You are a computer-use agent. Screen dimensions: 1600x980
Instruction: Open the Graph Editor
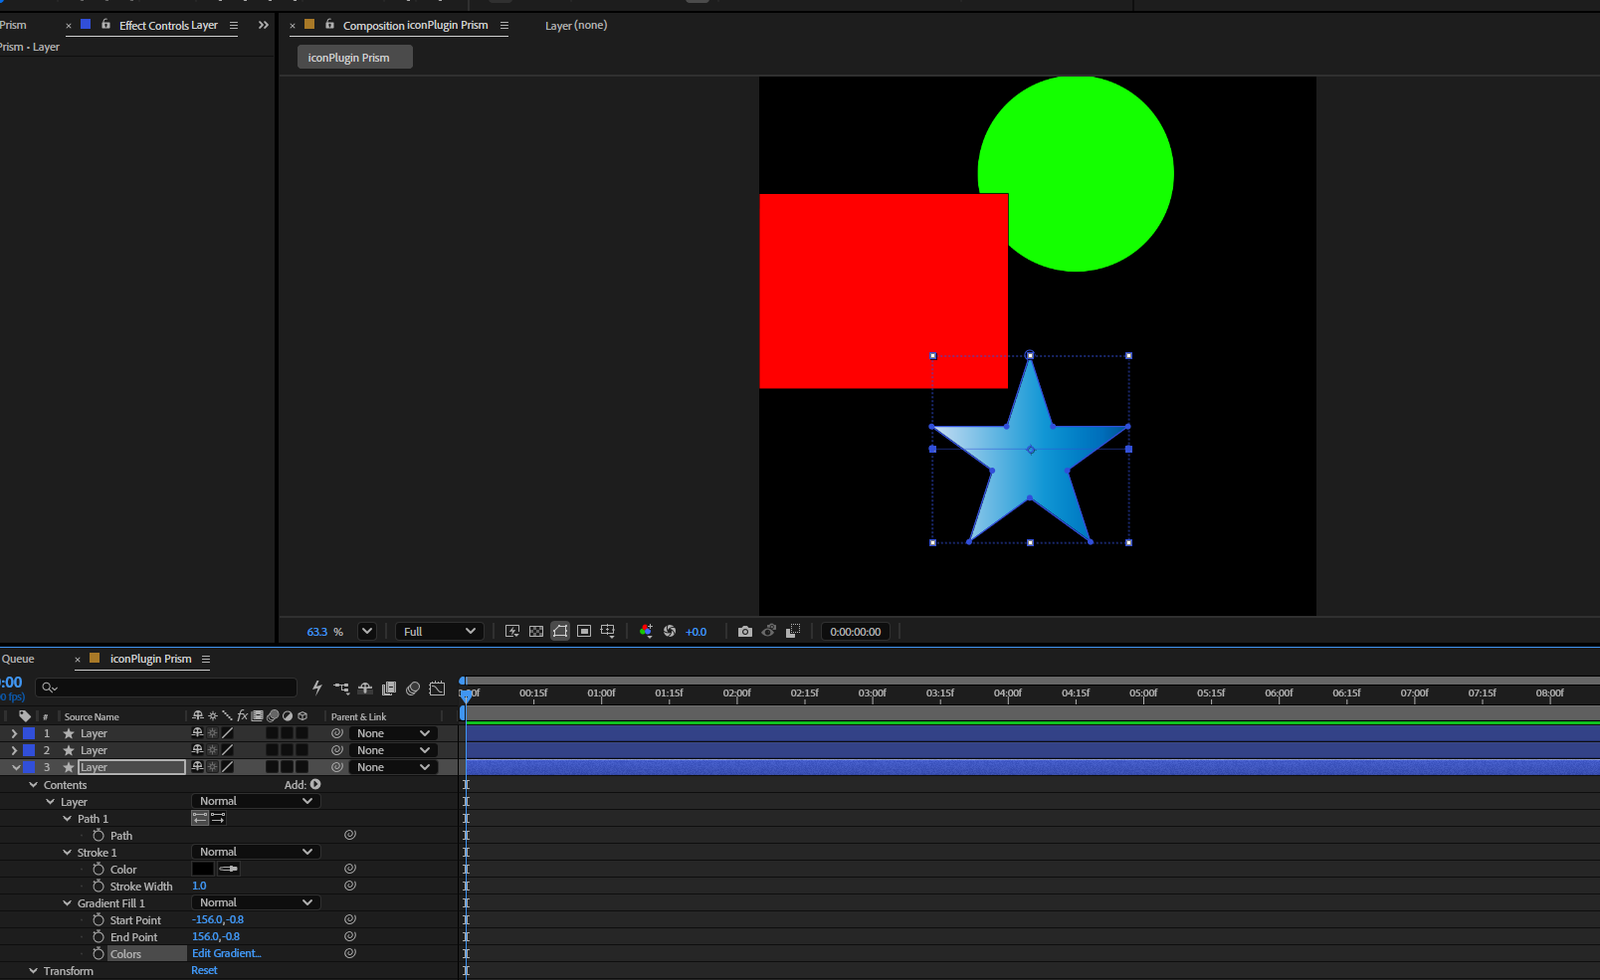(437, 688)
